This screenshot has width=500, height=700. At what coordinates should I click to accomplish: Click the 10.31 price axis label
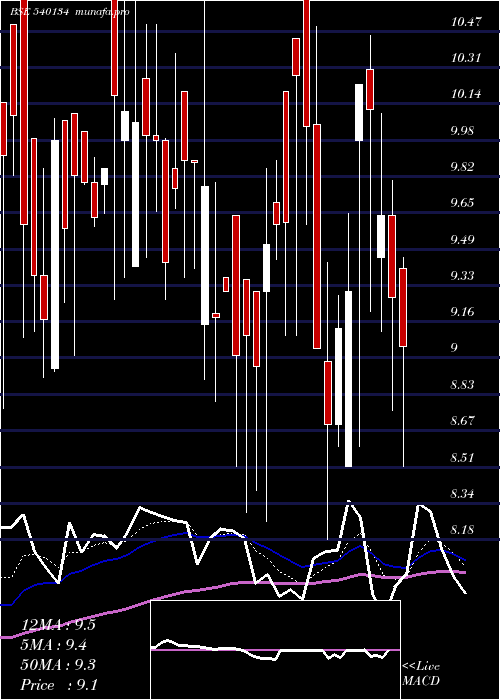click(x=466, y=58)
